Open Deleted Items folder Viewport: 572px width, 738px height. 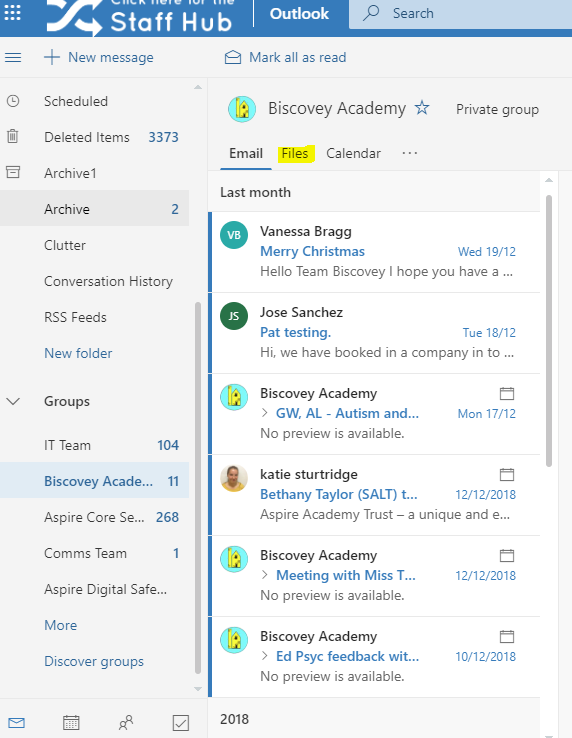[x=94, y=137]
